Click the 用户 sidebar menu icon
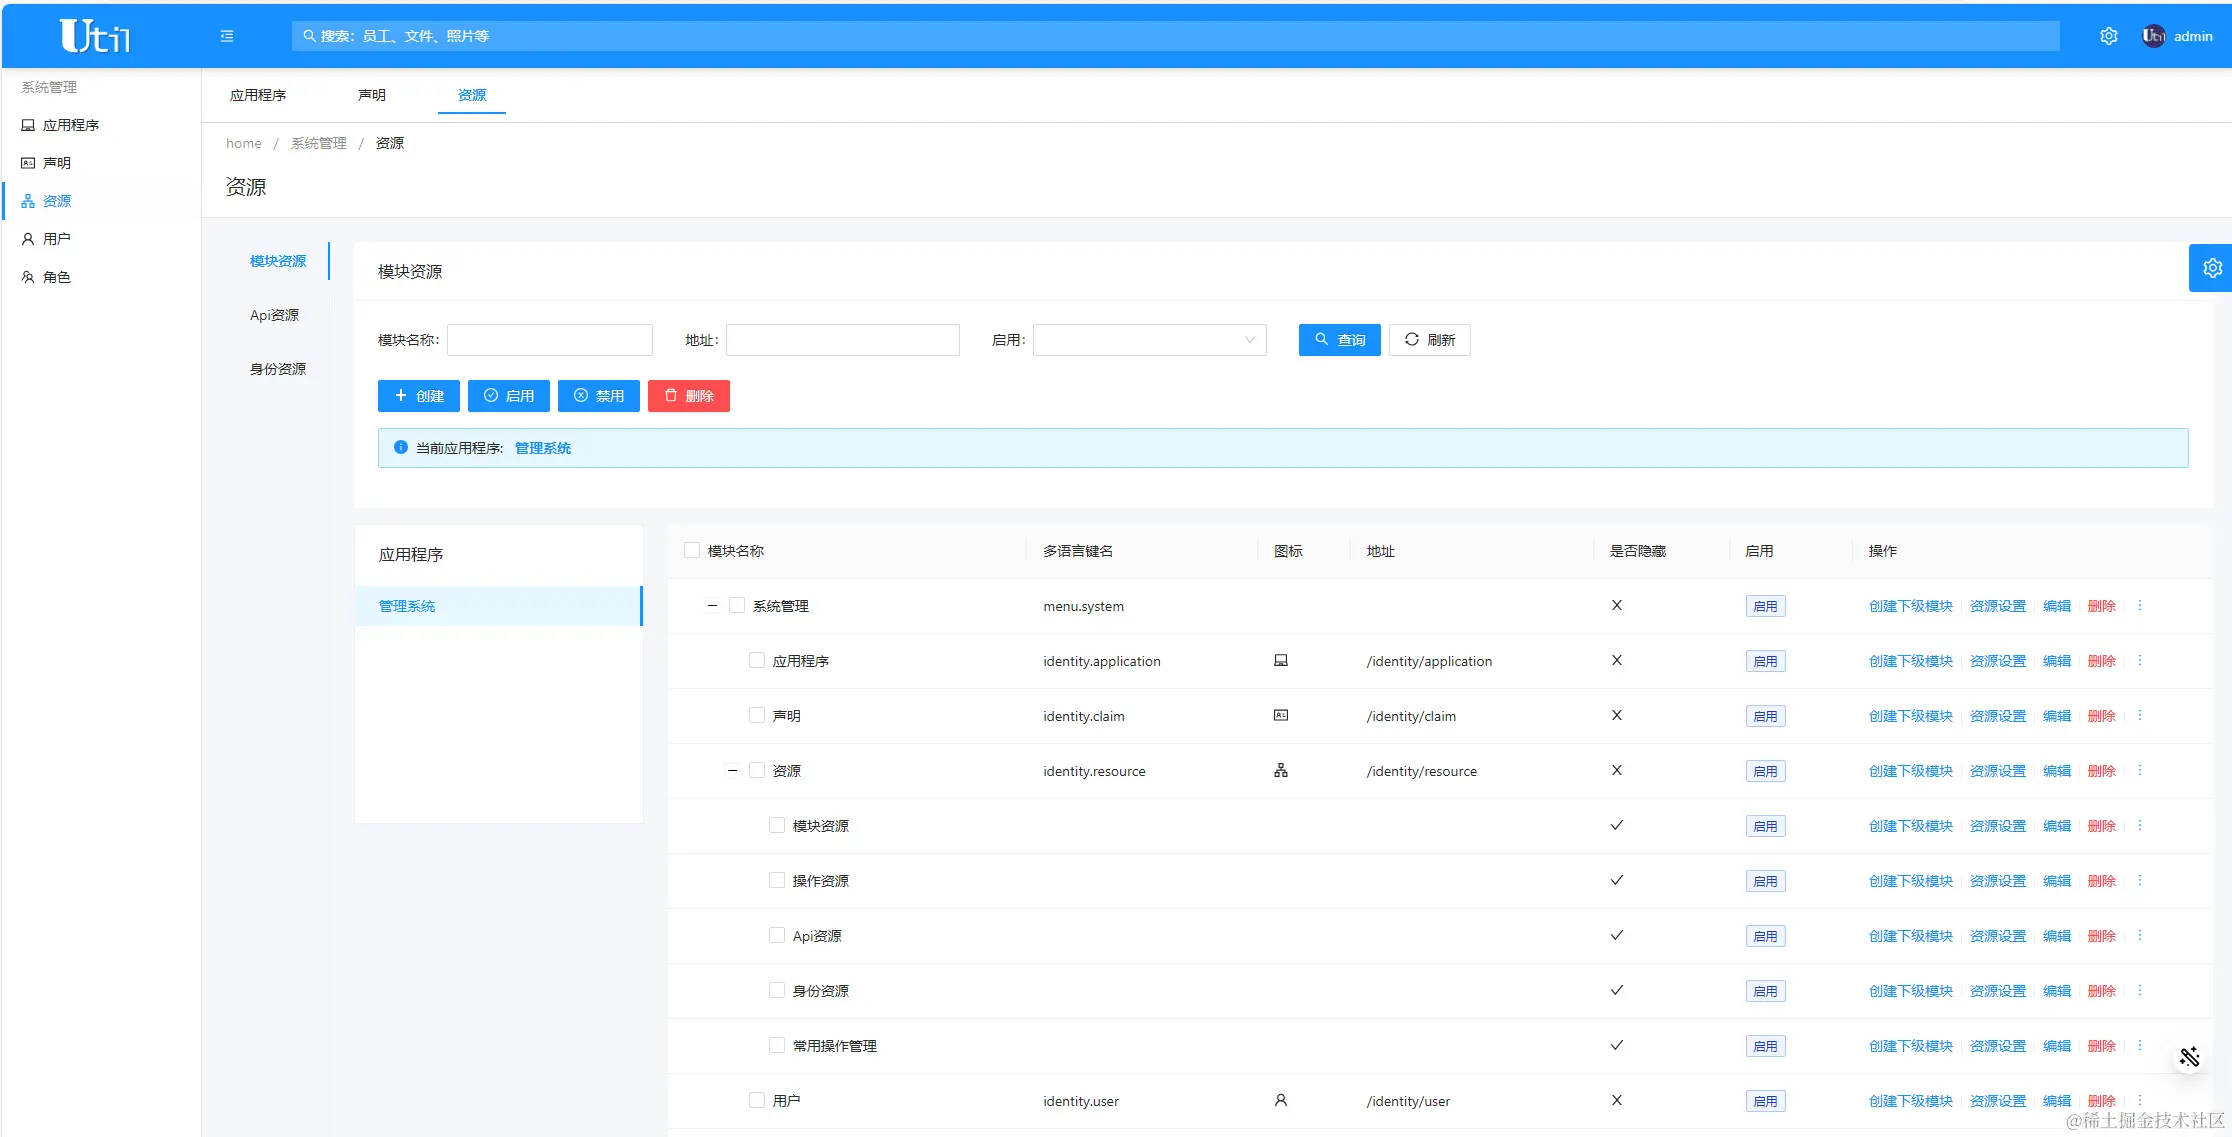The height and width of the screenshot is (1137, 2232). pos(28,239)
